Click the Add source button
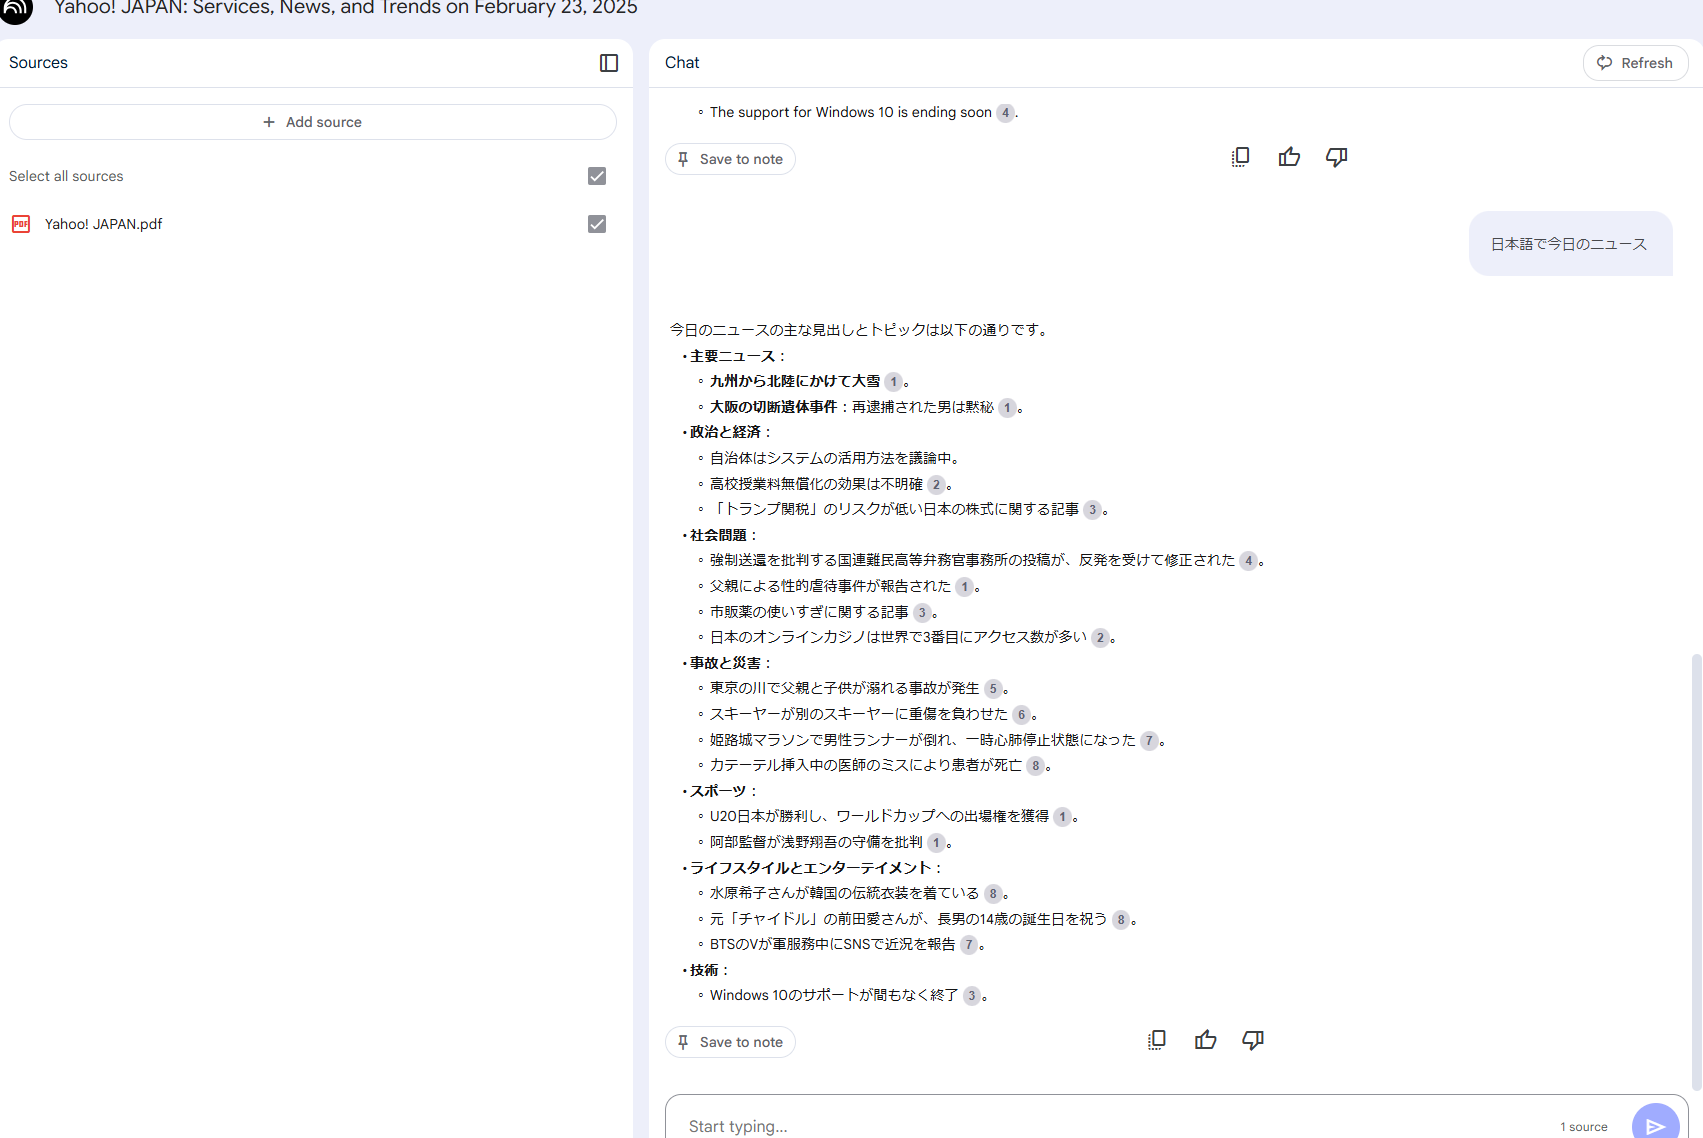Viewport: 1703px width, 1138px height. click(x=313, y=122)
